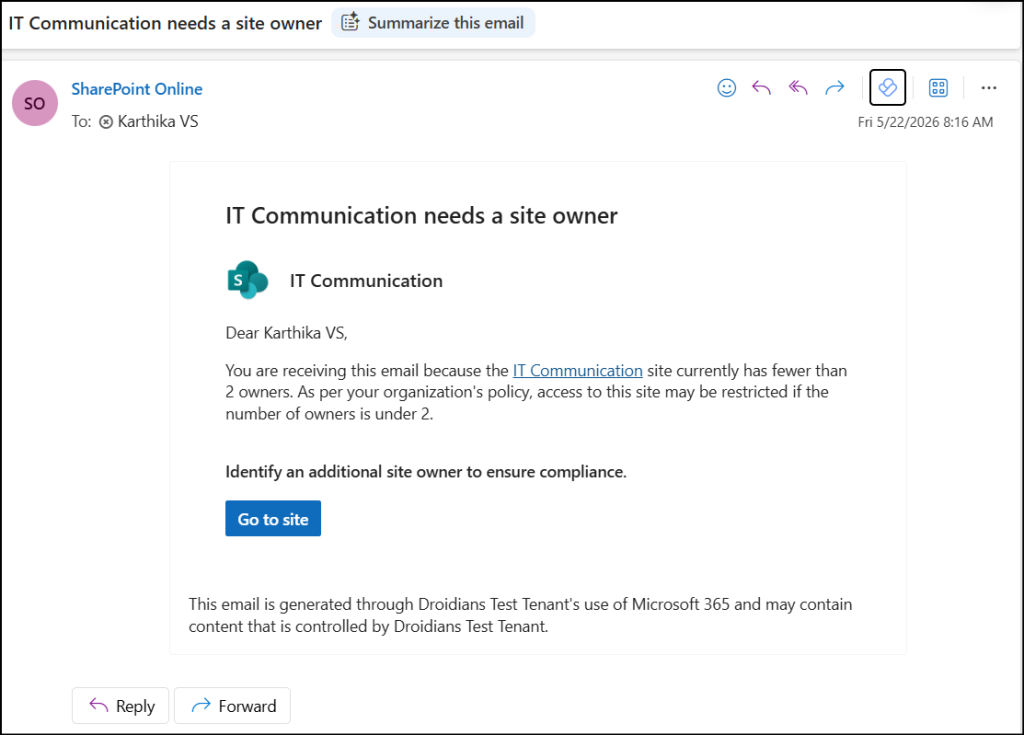The height and width of the screenshot is (735, 1024).
Task: Click the IT Communication site name heading
Action: 366,281
